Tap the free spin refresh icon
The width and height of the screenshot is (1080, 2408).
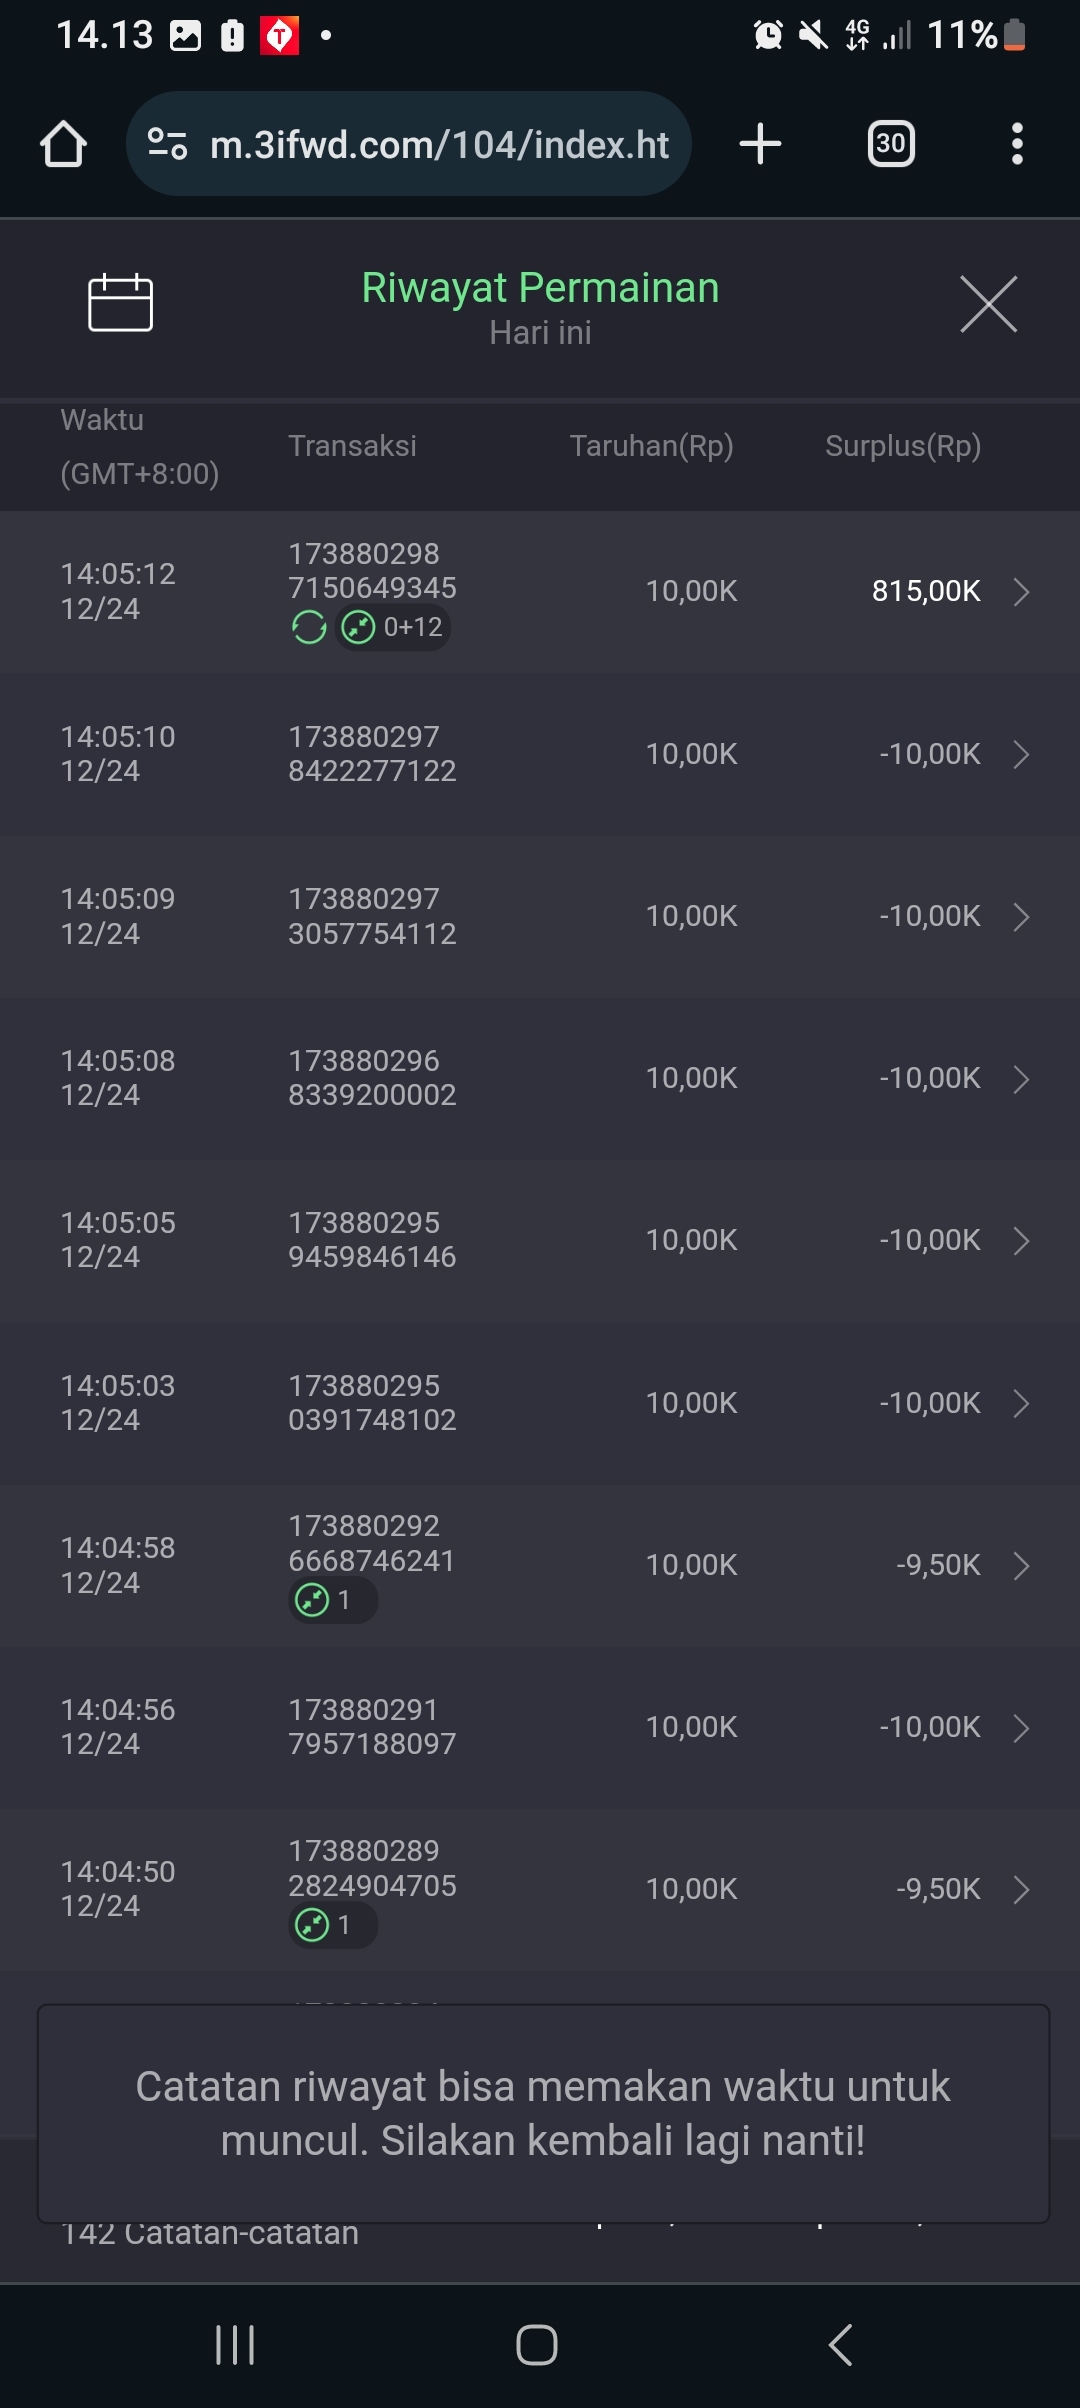pos(309,628)
